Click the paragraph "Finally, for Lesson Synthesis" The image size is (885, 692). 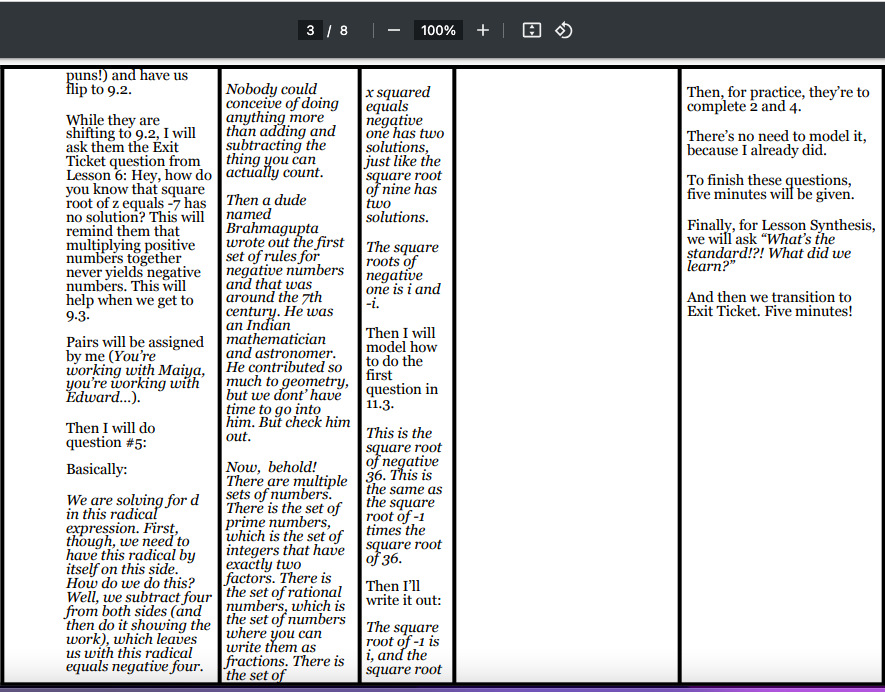point(781,246)
